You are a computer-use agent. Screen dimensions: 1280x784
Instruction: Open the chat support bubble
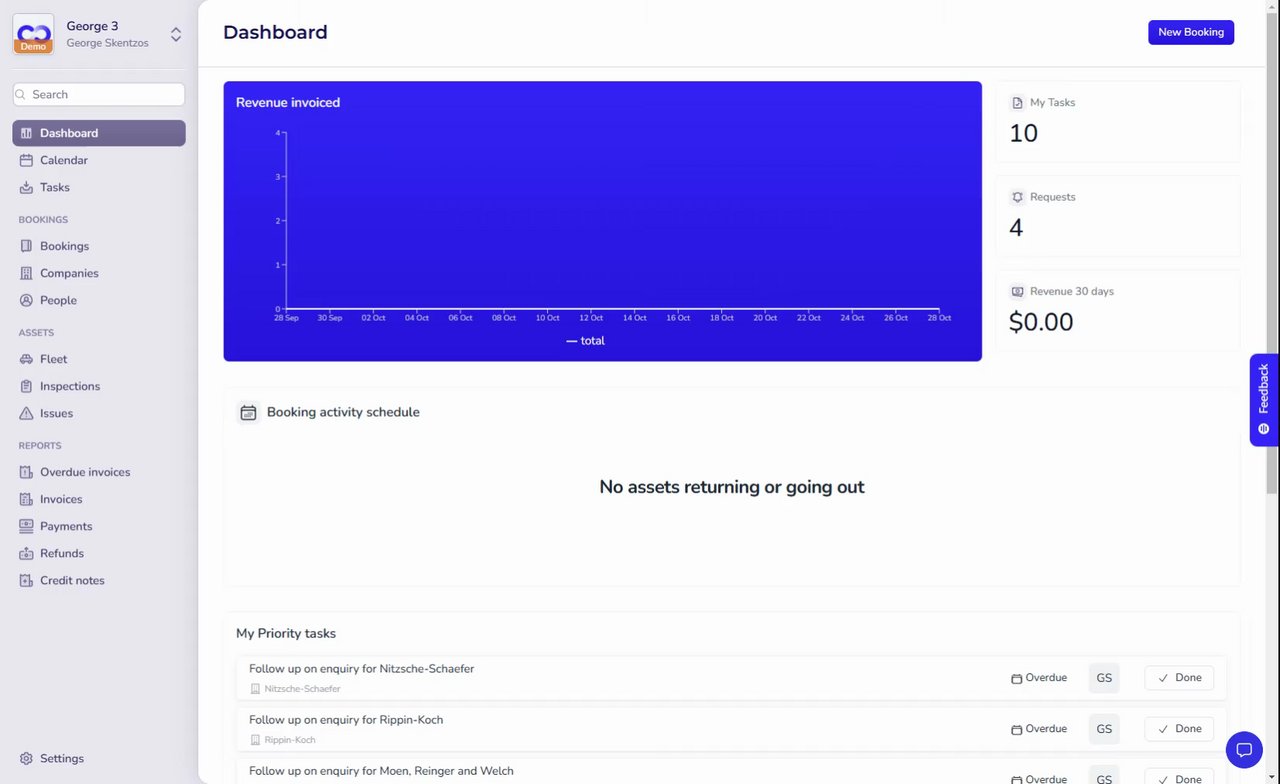pos(1244,749)
